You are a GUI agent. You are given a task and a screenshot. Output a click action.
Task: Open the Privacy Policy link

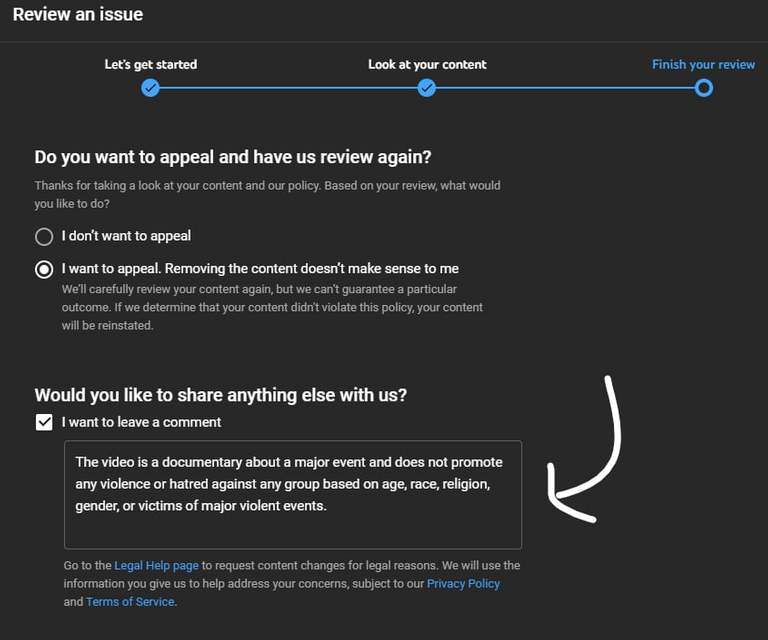click(x=463, y=584)
